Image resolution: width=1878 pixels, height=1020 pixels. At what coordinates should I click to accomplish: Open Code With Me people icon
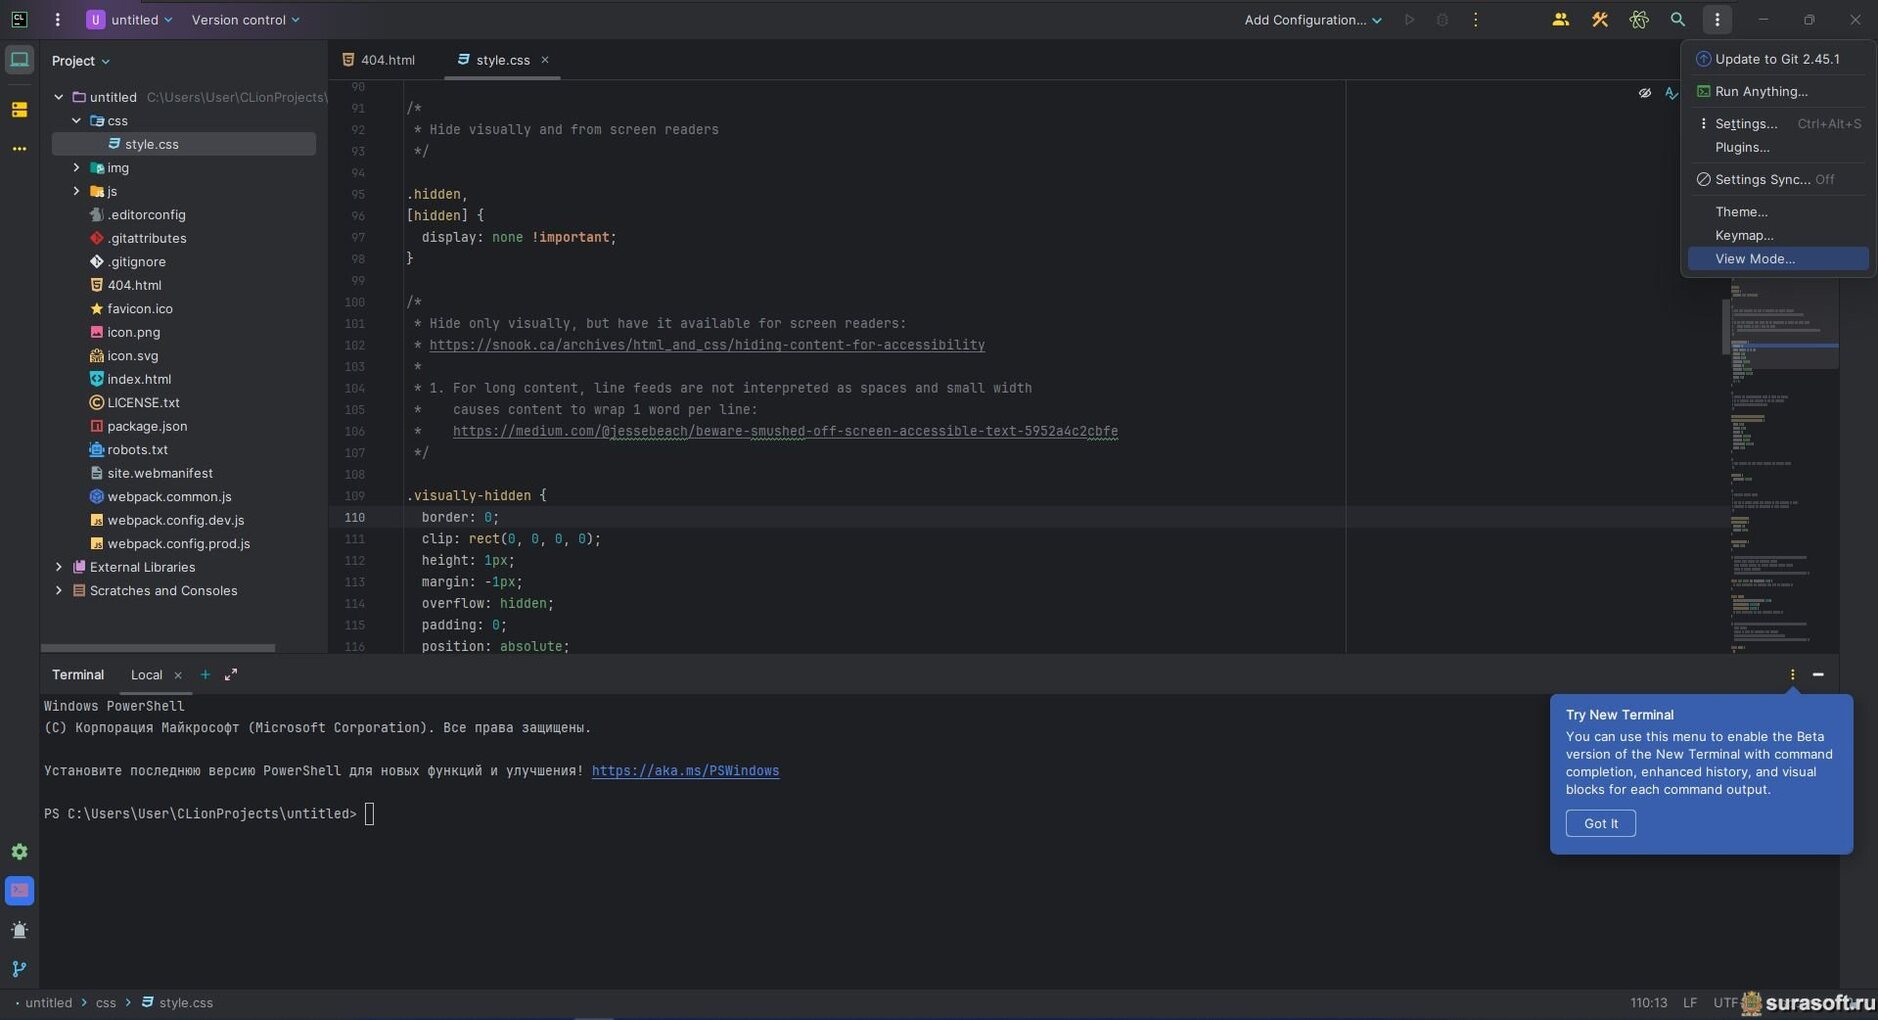pos(1560,20)
